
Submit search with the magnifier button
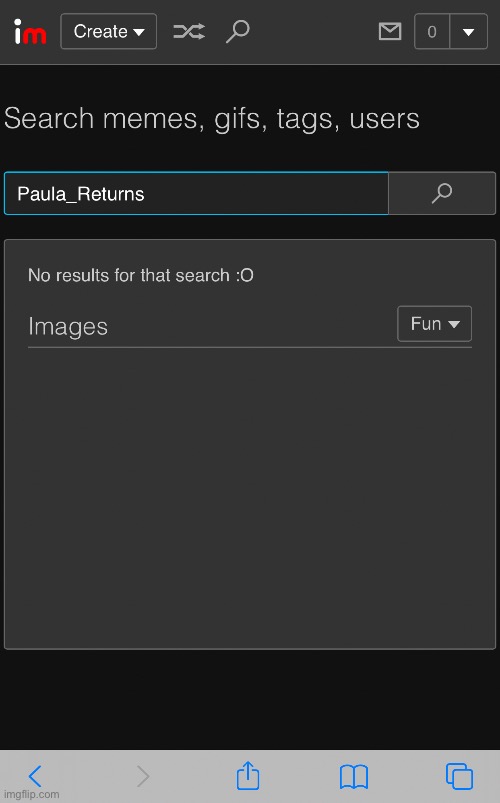tap(442, 194)
